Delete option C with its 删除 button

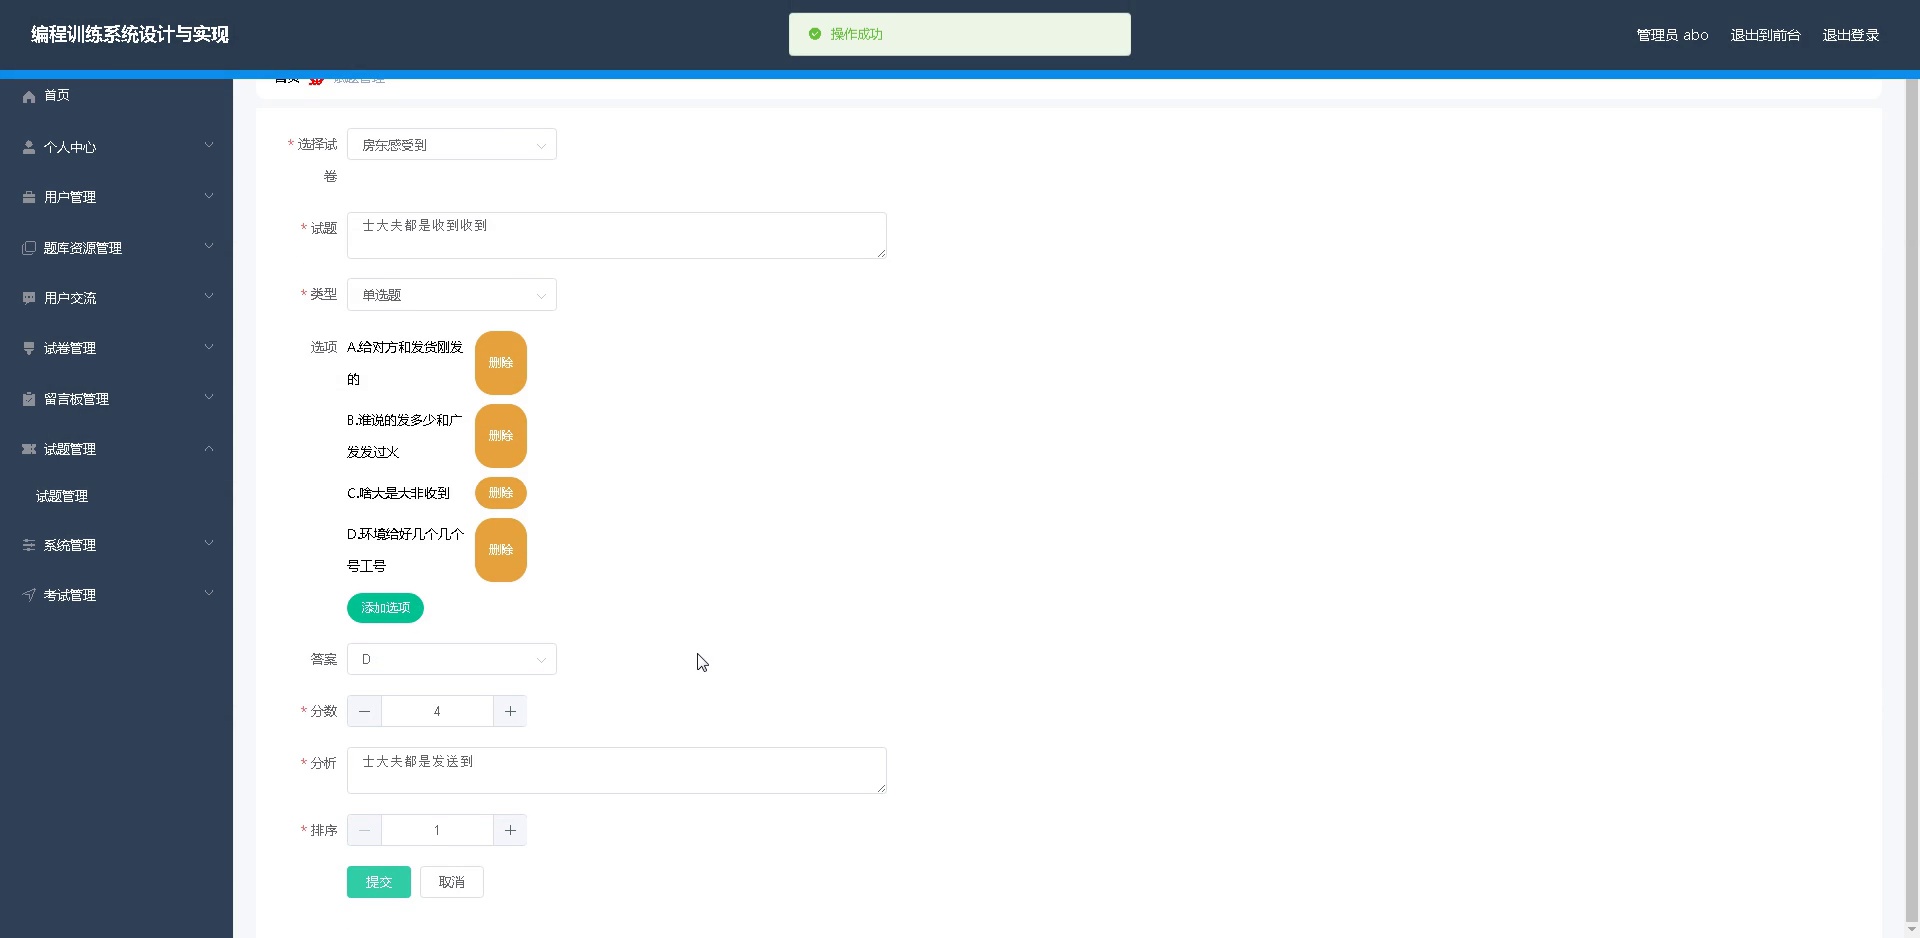tap(501, 493)
